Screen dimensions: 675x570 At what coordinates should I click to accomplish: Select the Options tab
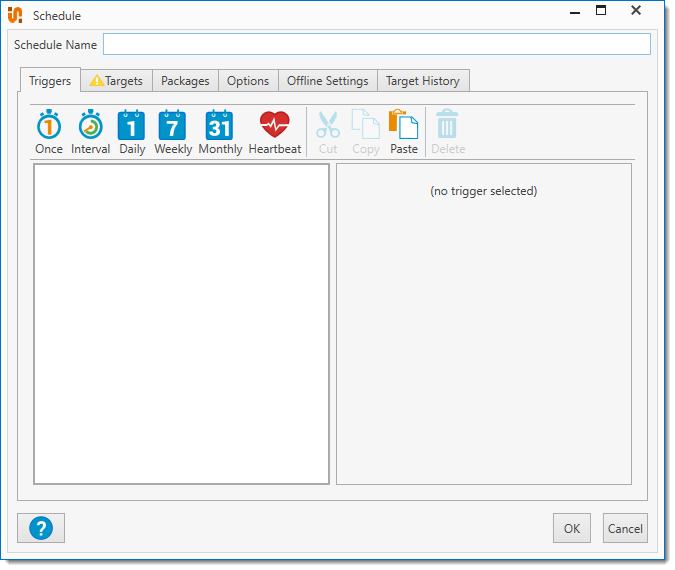pos(248,81)
